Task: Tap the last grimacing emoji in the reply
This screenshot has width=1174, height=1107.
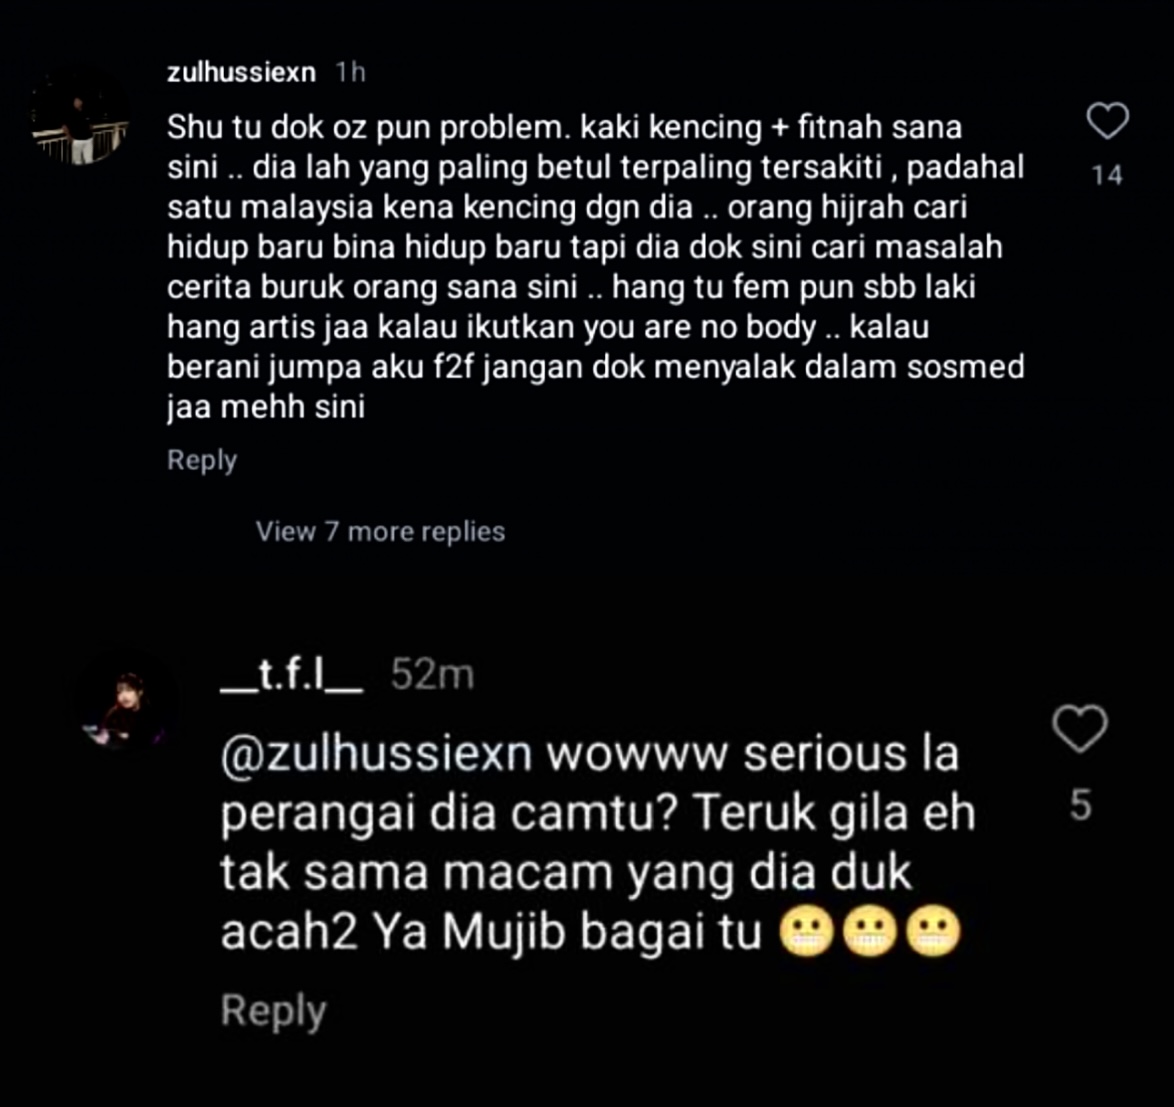Action: [933, 933]
